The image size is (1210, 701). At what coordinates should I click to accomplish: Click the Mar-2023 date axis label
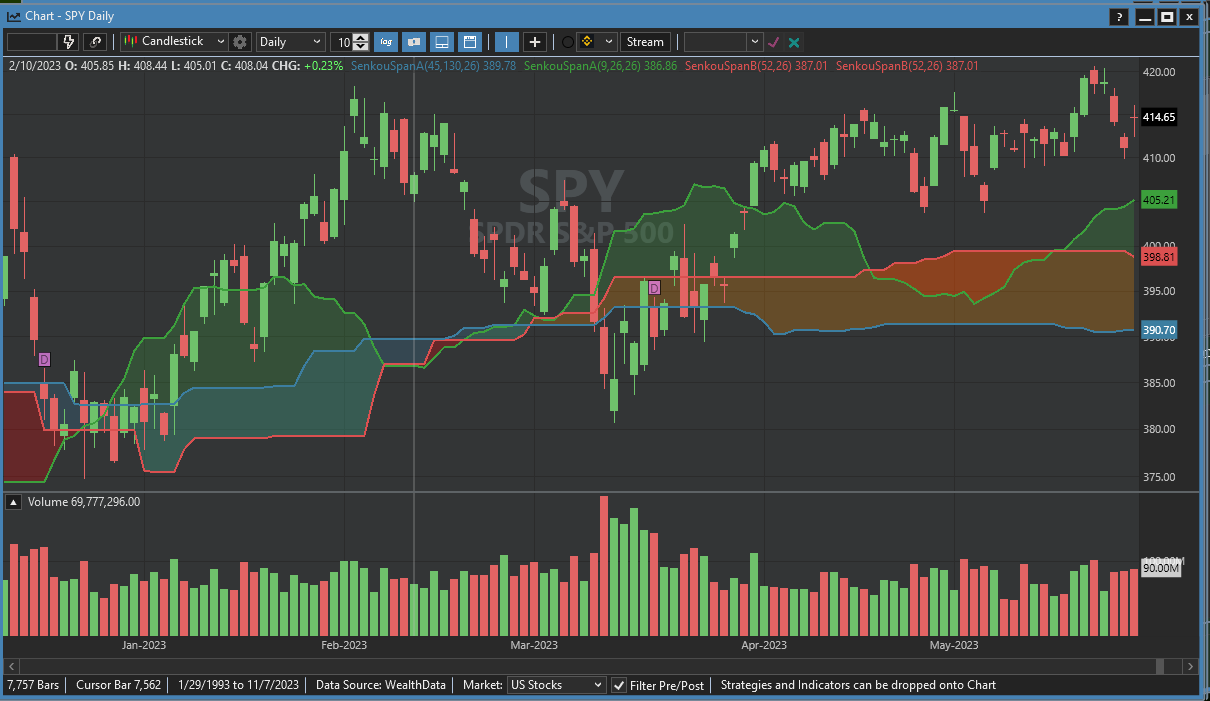[533, 645]
